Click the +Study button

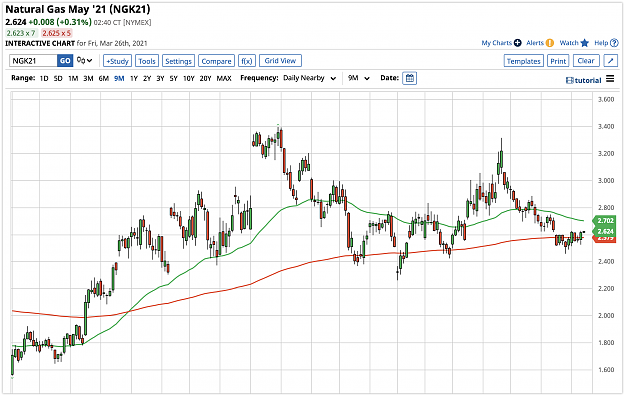pos(117,61)
